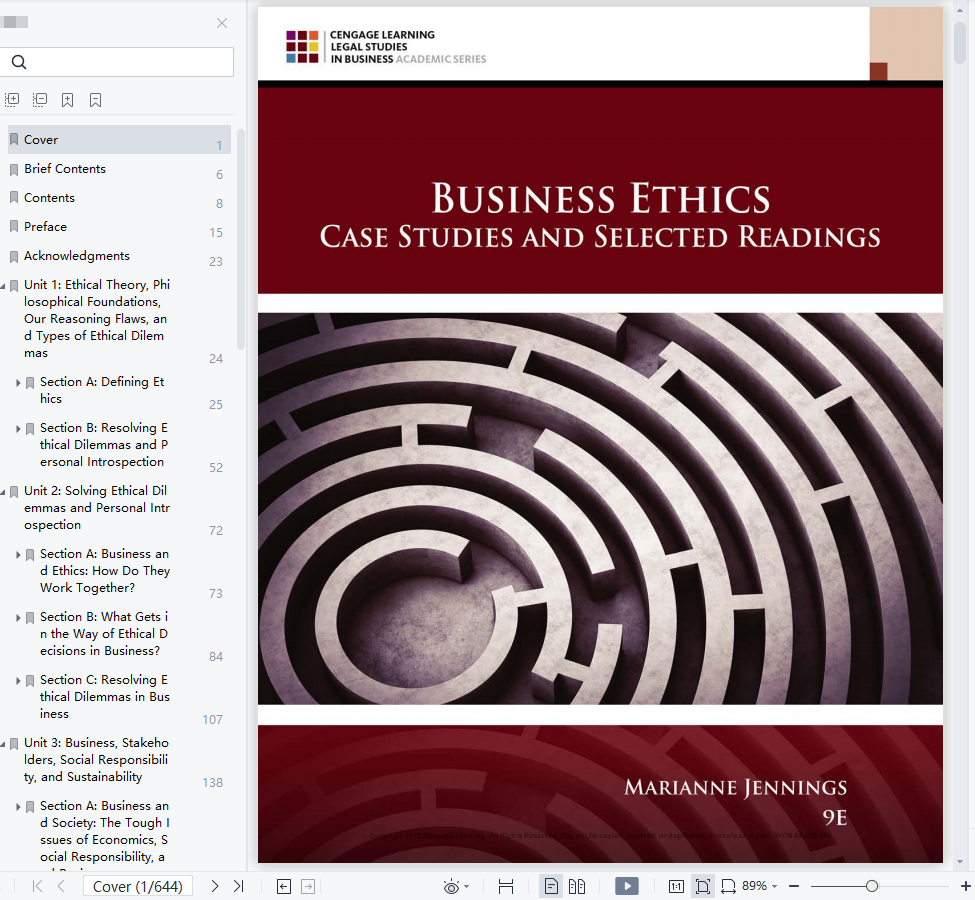Open Unit 3: Business, Stakeholders bookmark
The height and width of the screenshot is (900, 975).
click(96, 759)
